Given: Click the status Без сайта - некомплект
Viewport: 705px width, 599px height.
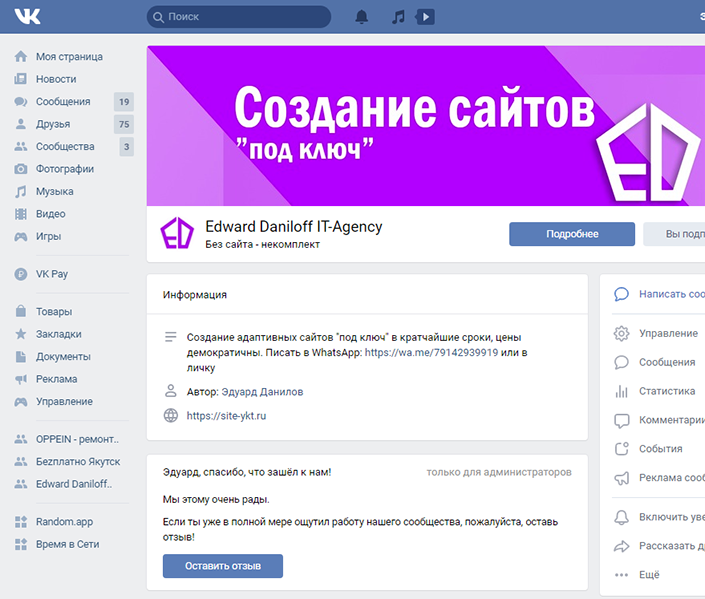Looking at the screenshot, I should click(263, 245).
